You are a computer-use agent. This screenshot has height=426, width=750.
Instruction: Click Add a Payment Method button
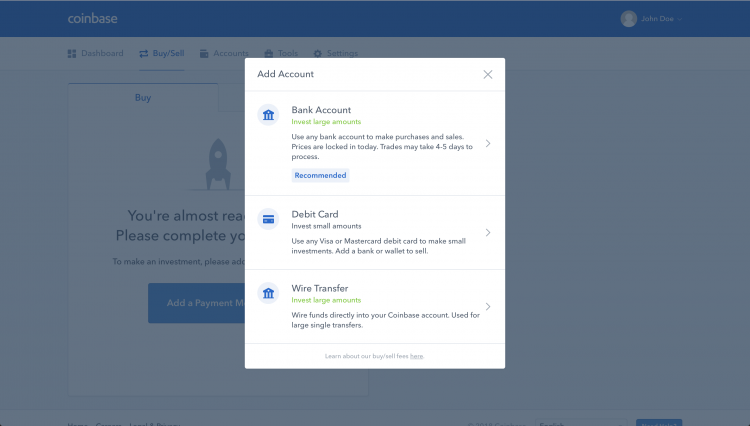pos(197,303)
